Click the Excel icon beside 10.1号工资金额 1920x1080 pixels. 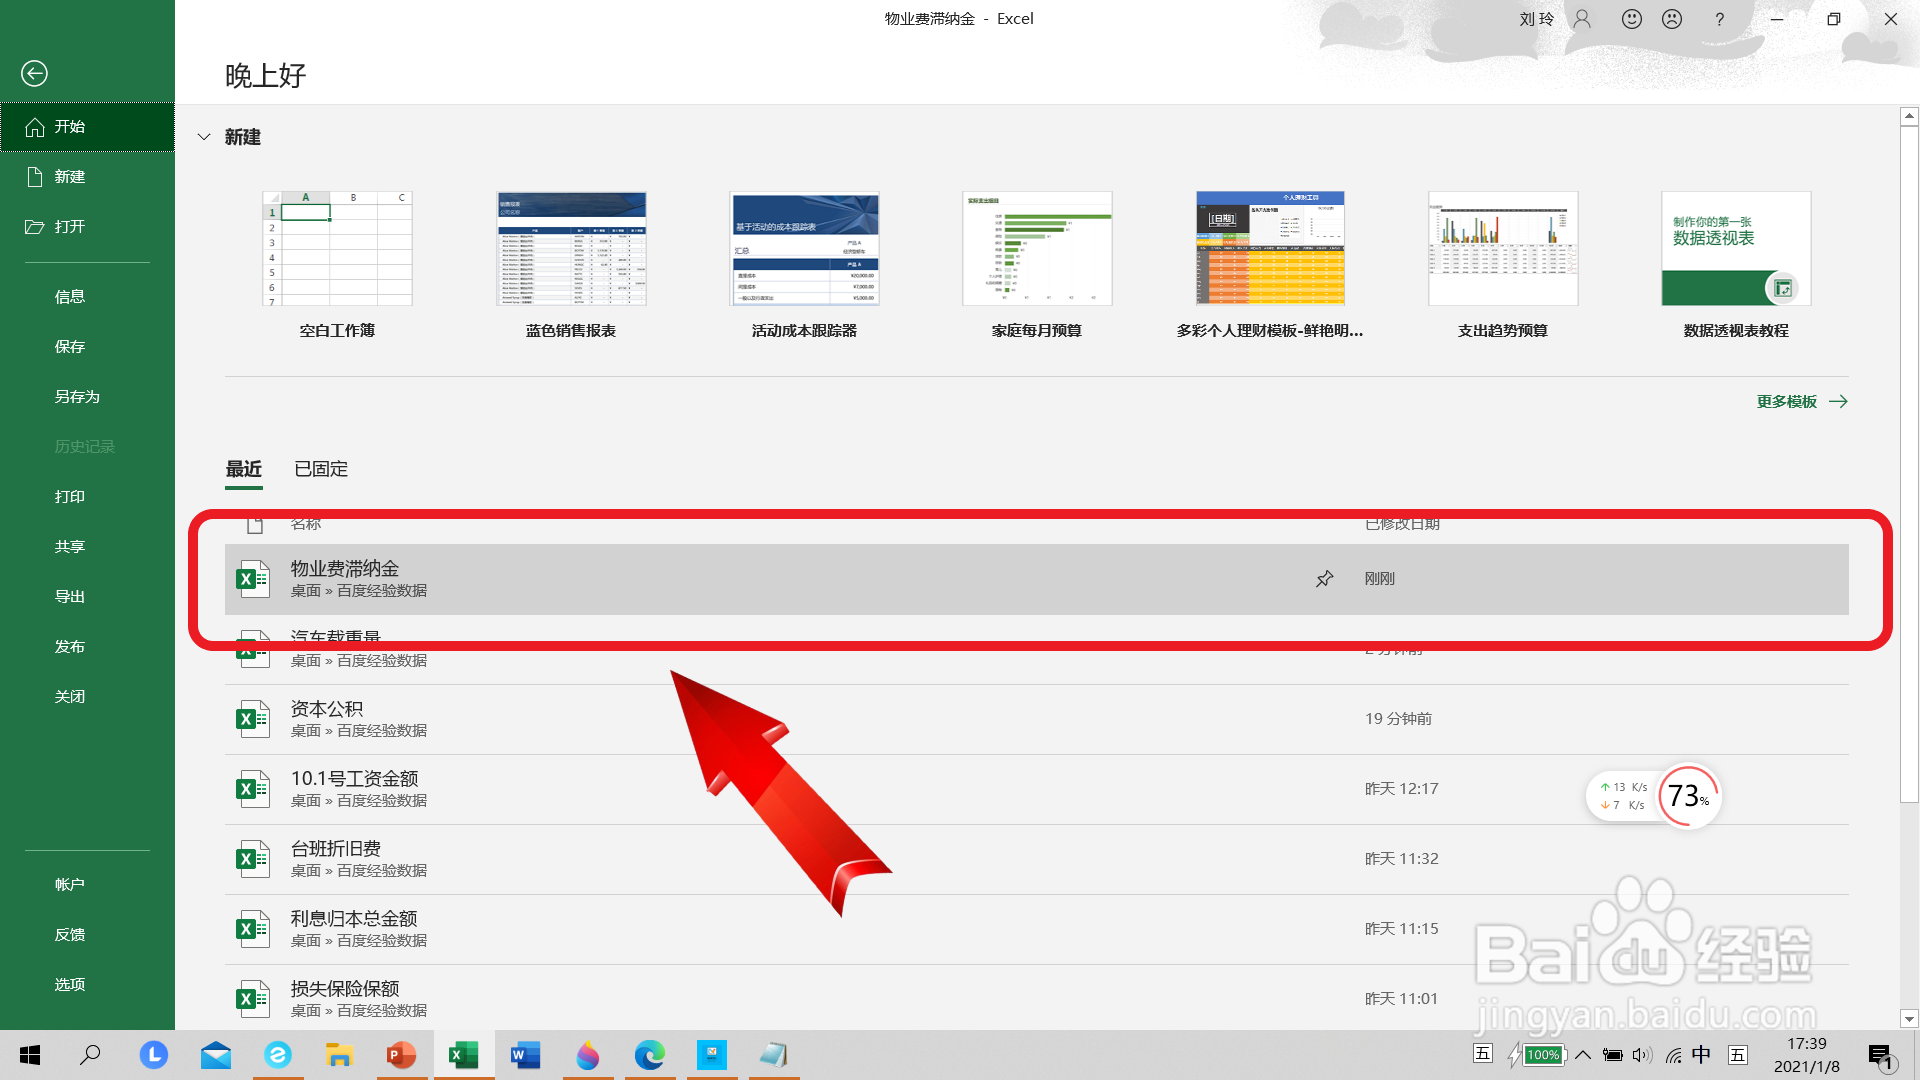tap(253, 789)
